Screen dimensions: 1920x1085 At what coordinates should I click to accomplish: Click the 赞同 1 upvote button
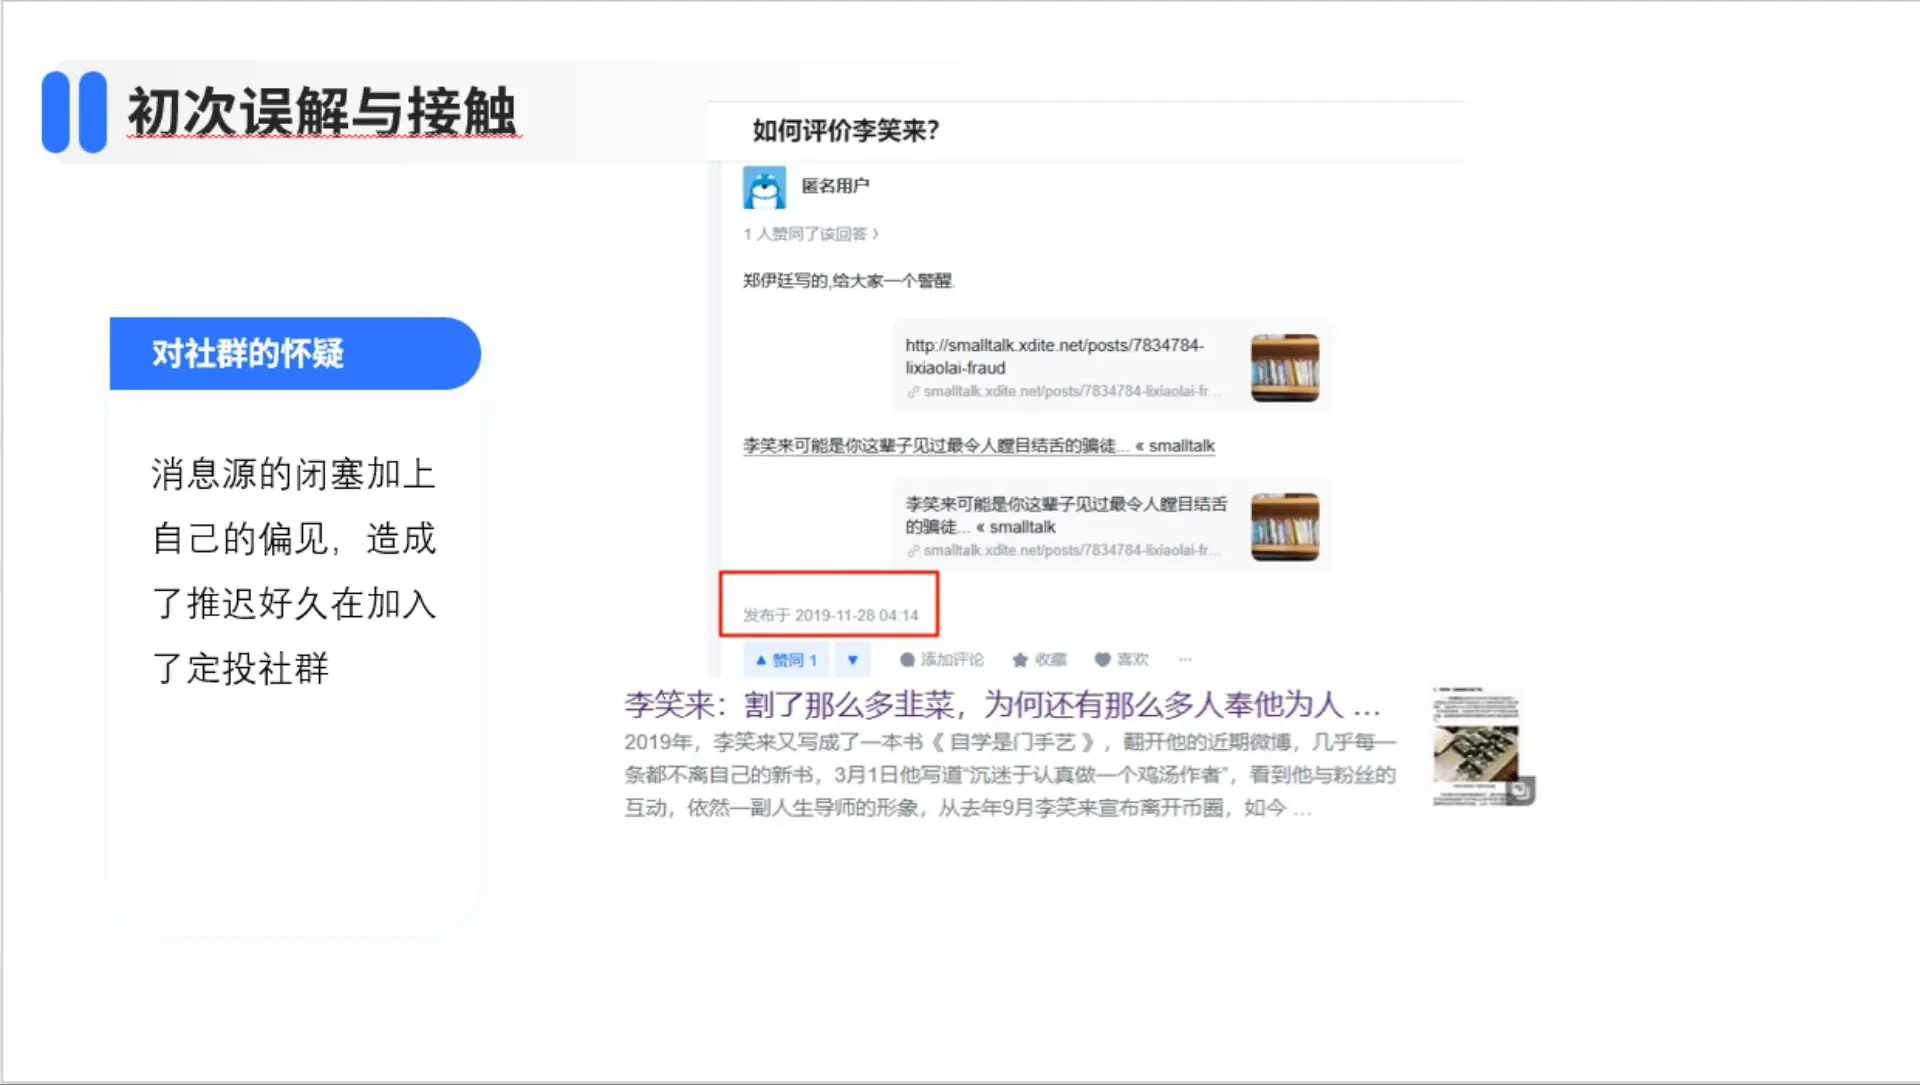[x=786, y=660]
